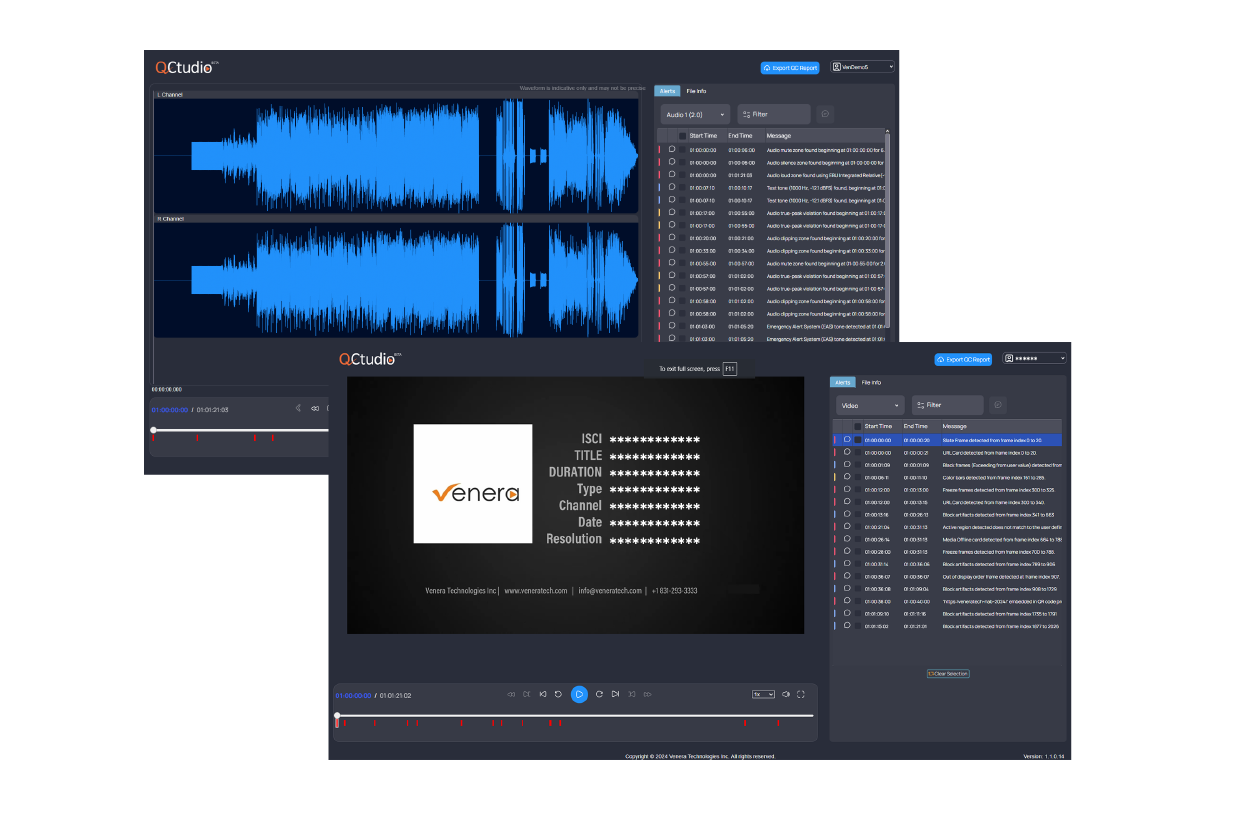The image size is (1250, 823).
Task: Open comment for Out of display order alert
Action: [x=847, y=576]
